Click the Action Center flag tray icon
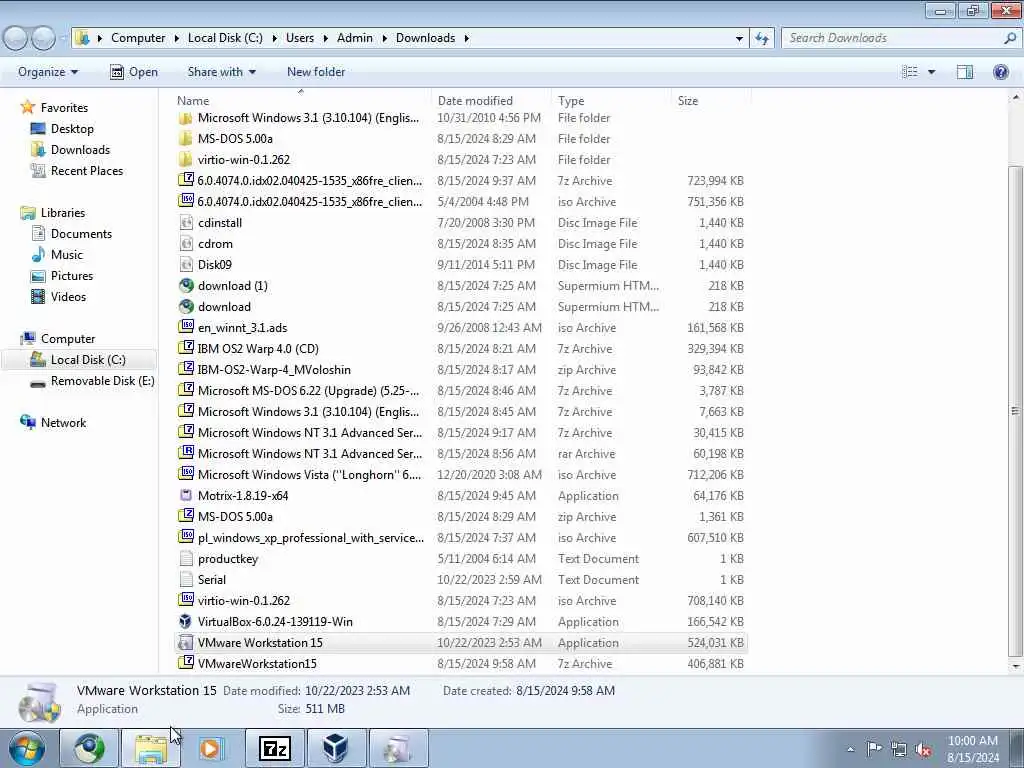 pyautogui.click(x=874, y=748)
